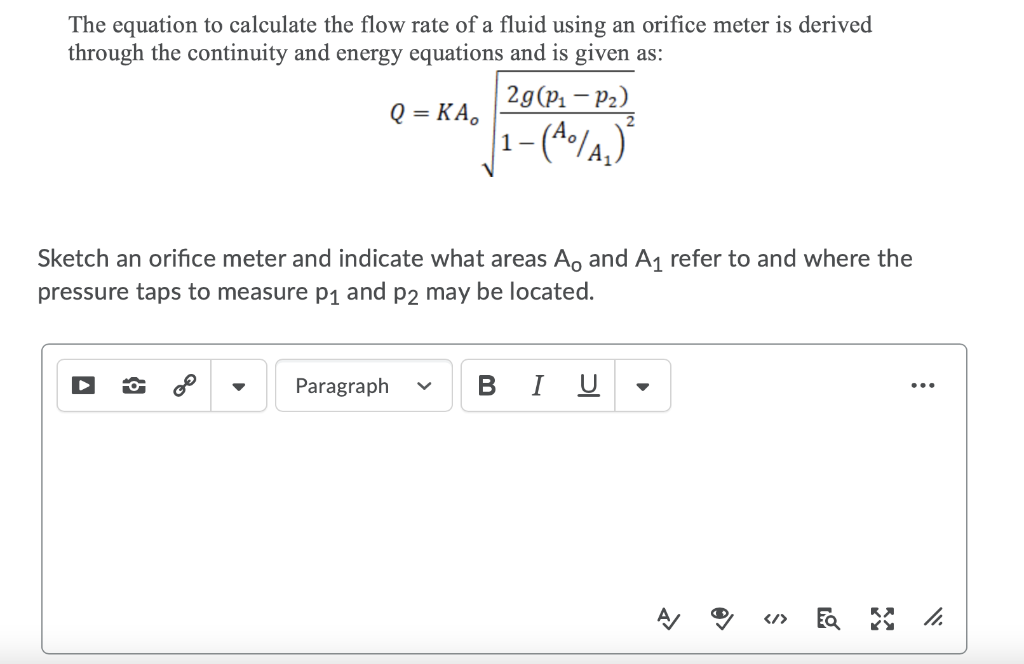Toggle bold formatting

click(x=487, y=386)
